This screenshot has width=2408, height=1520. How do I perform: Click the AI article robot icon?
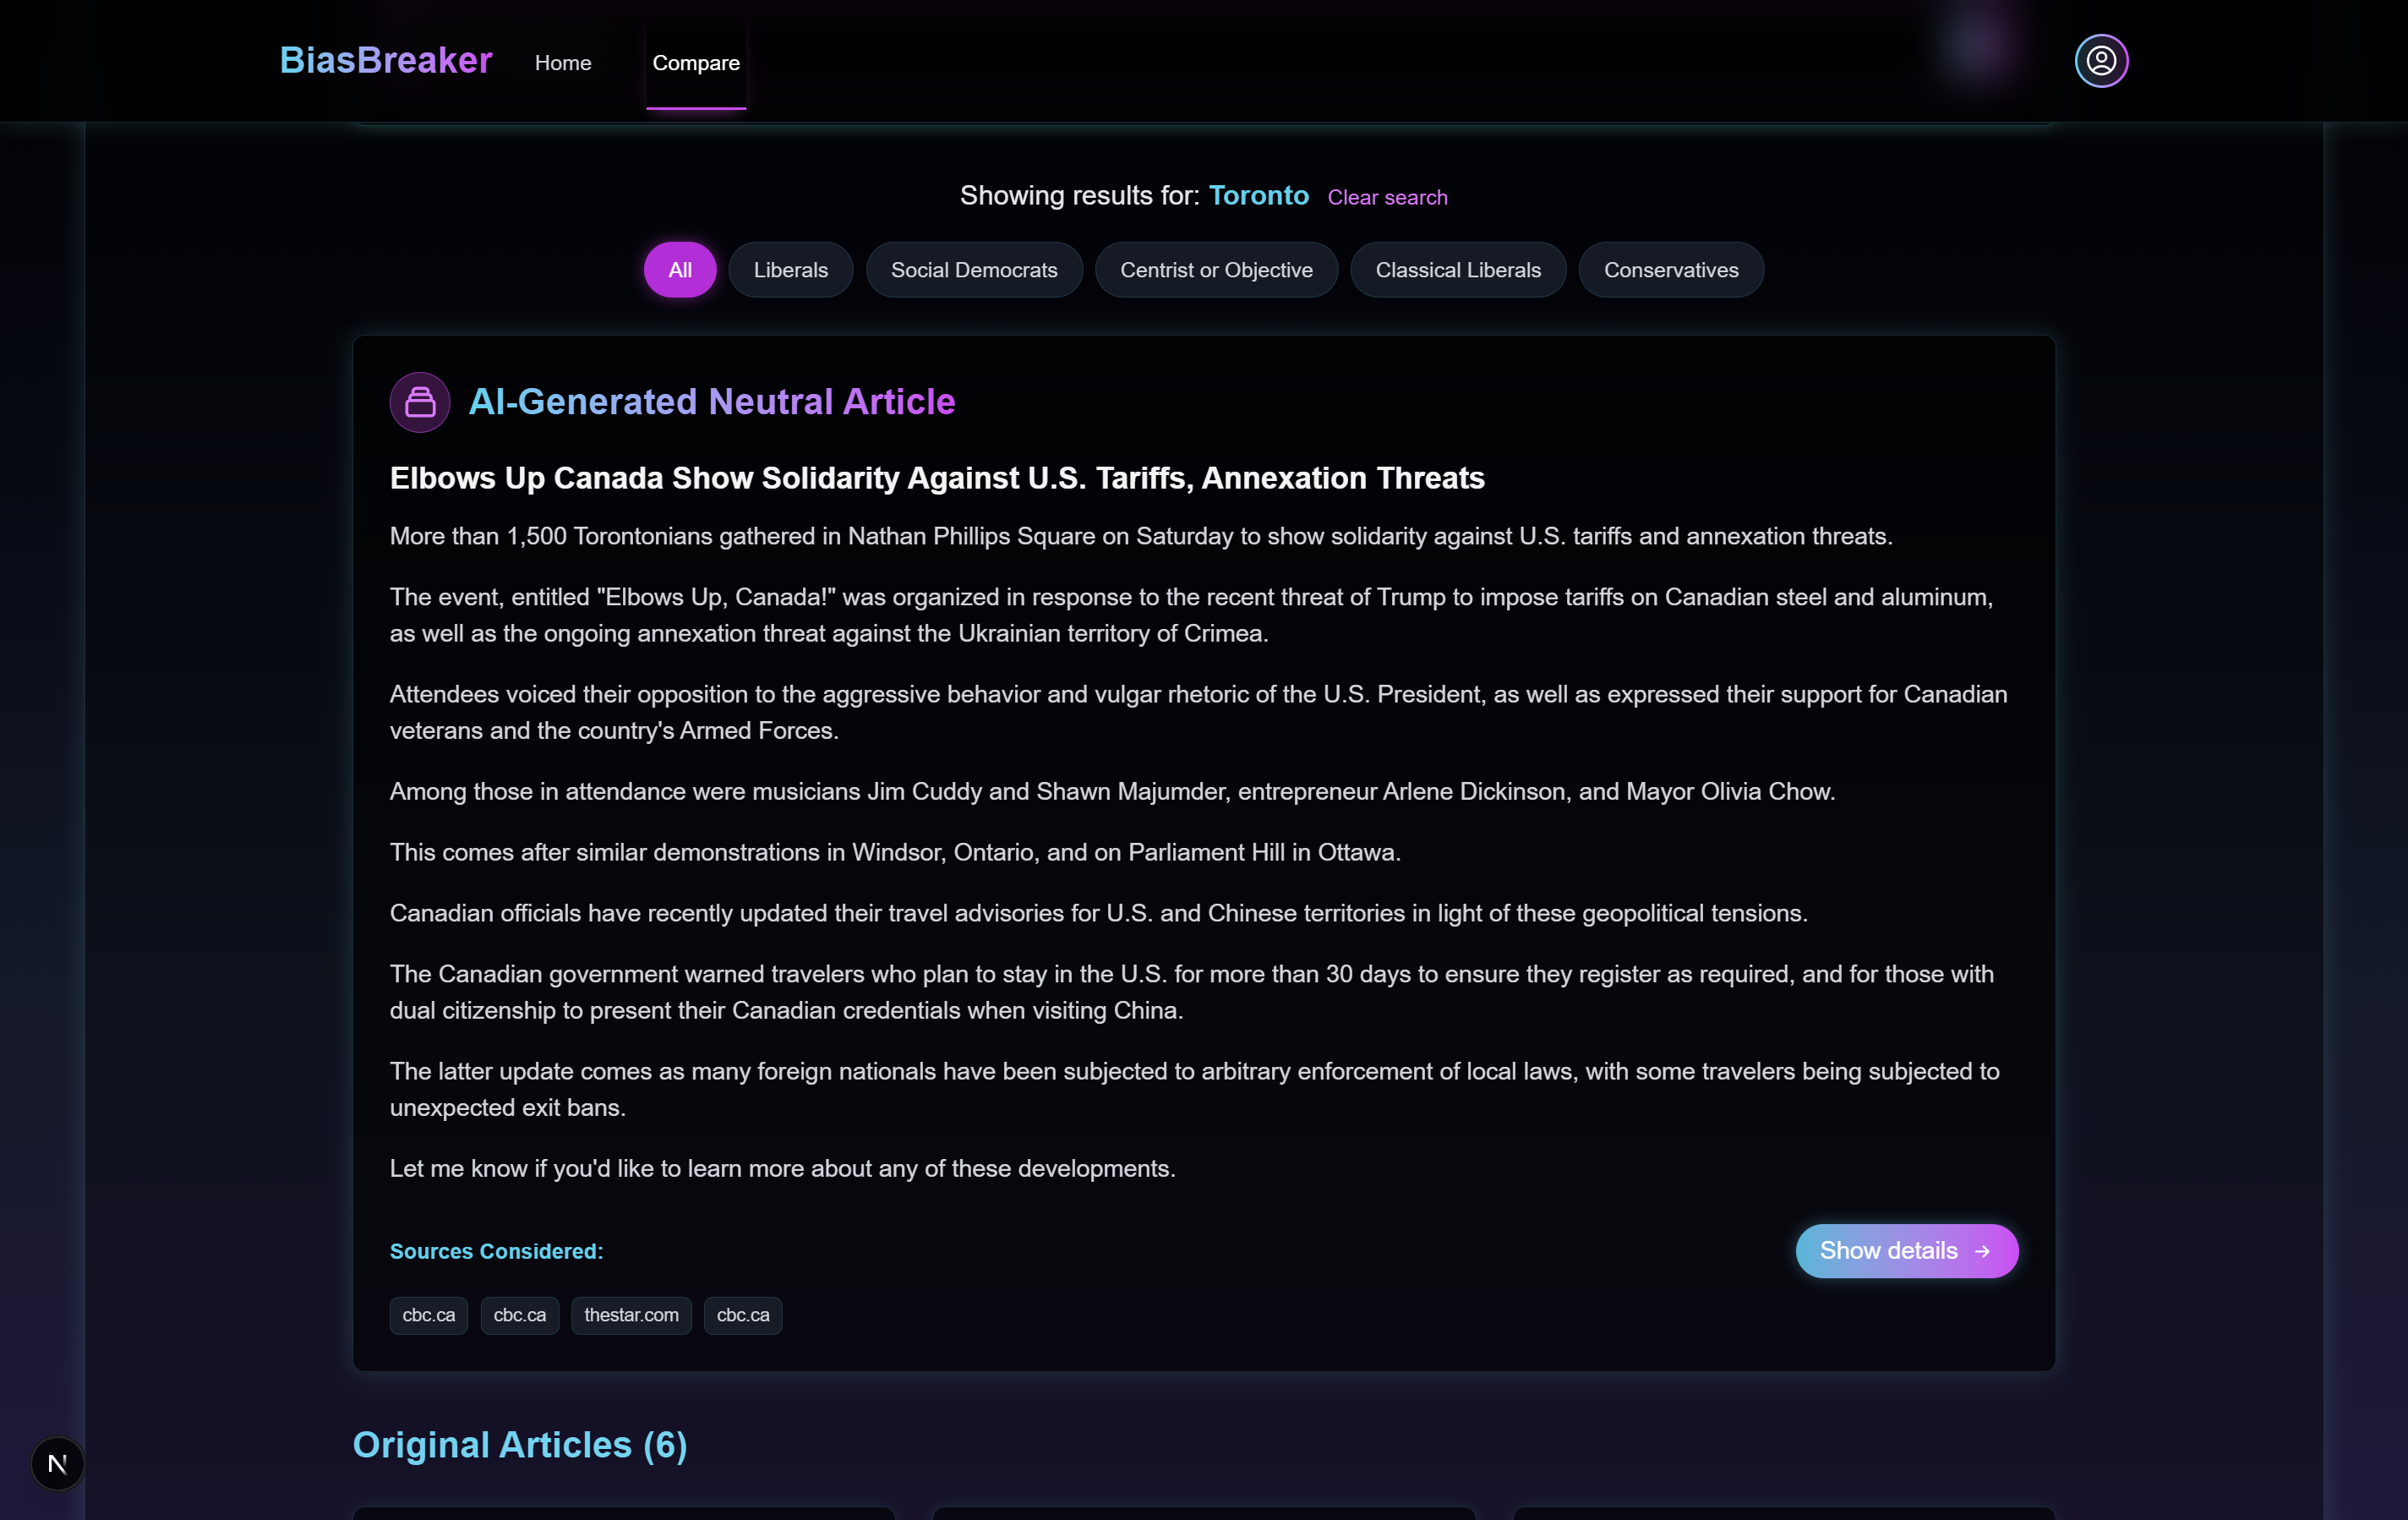click(x=420, y=402)
